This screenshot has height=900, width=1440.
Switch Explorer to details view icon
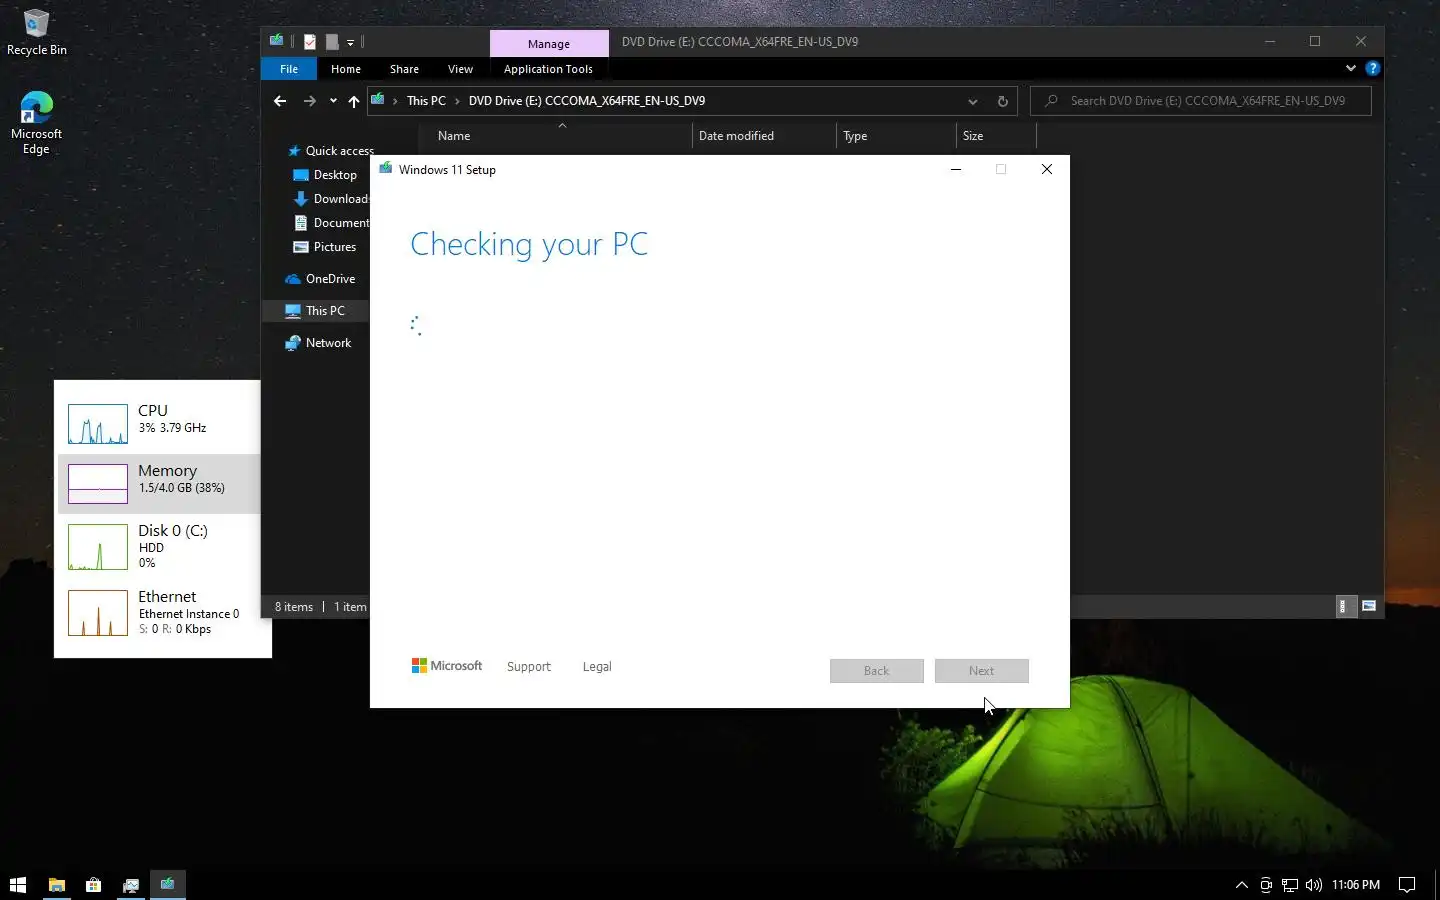pyautogui.click(x=1346, y=606)
